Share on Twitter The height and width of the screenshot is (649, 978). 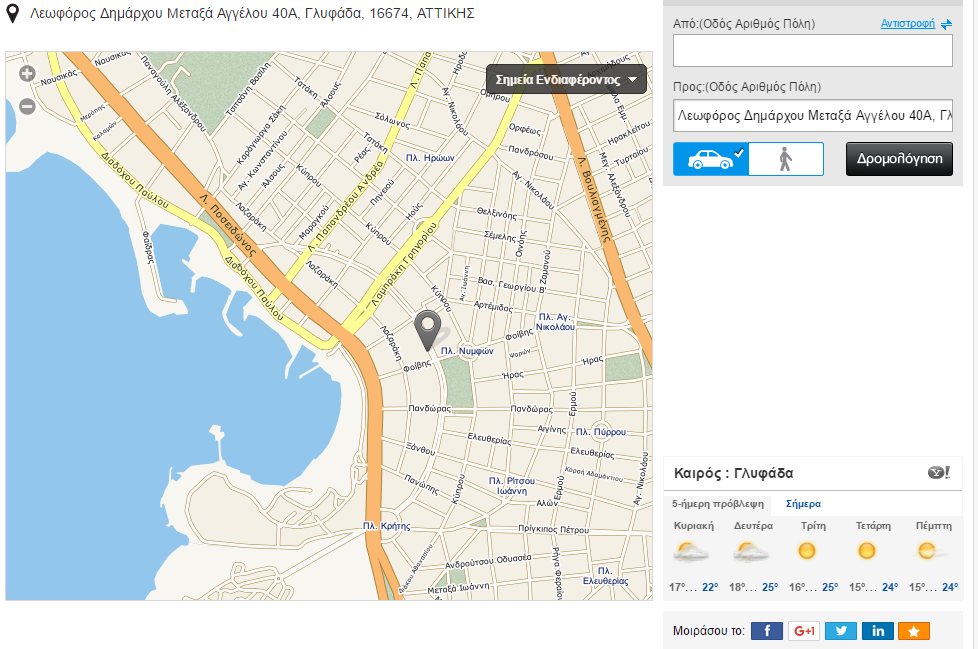pyautogui.click(x=841, y=631)
